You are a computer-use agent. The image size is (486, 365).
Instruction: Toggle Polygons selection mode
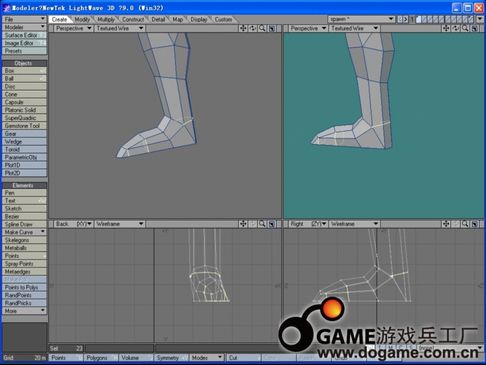click(x=101, y=358)
